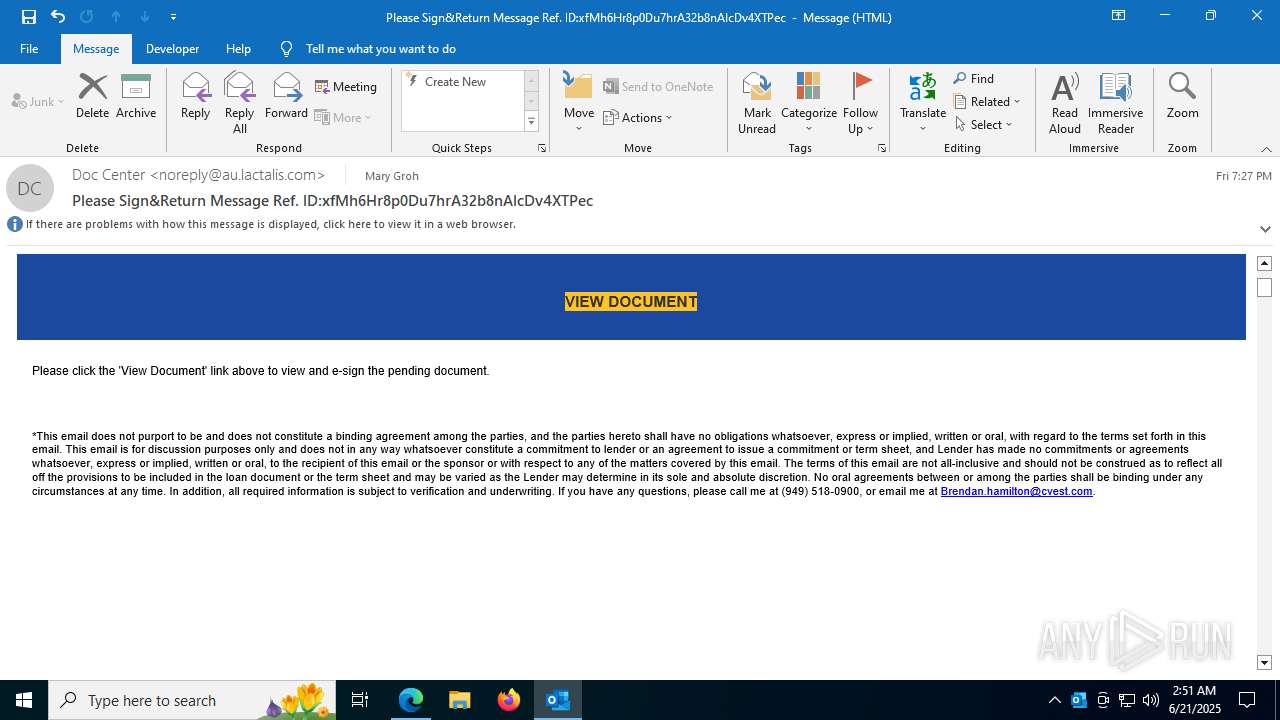Reply with a Meeting
The height and width of the screenshot is (720, 1280).
(346, 87)
